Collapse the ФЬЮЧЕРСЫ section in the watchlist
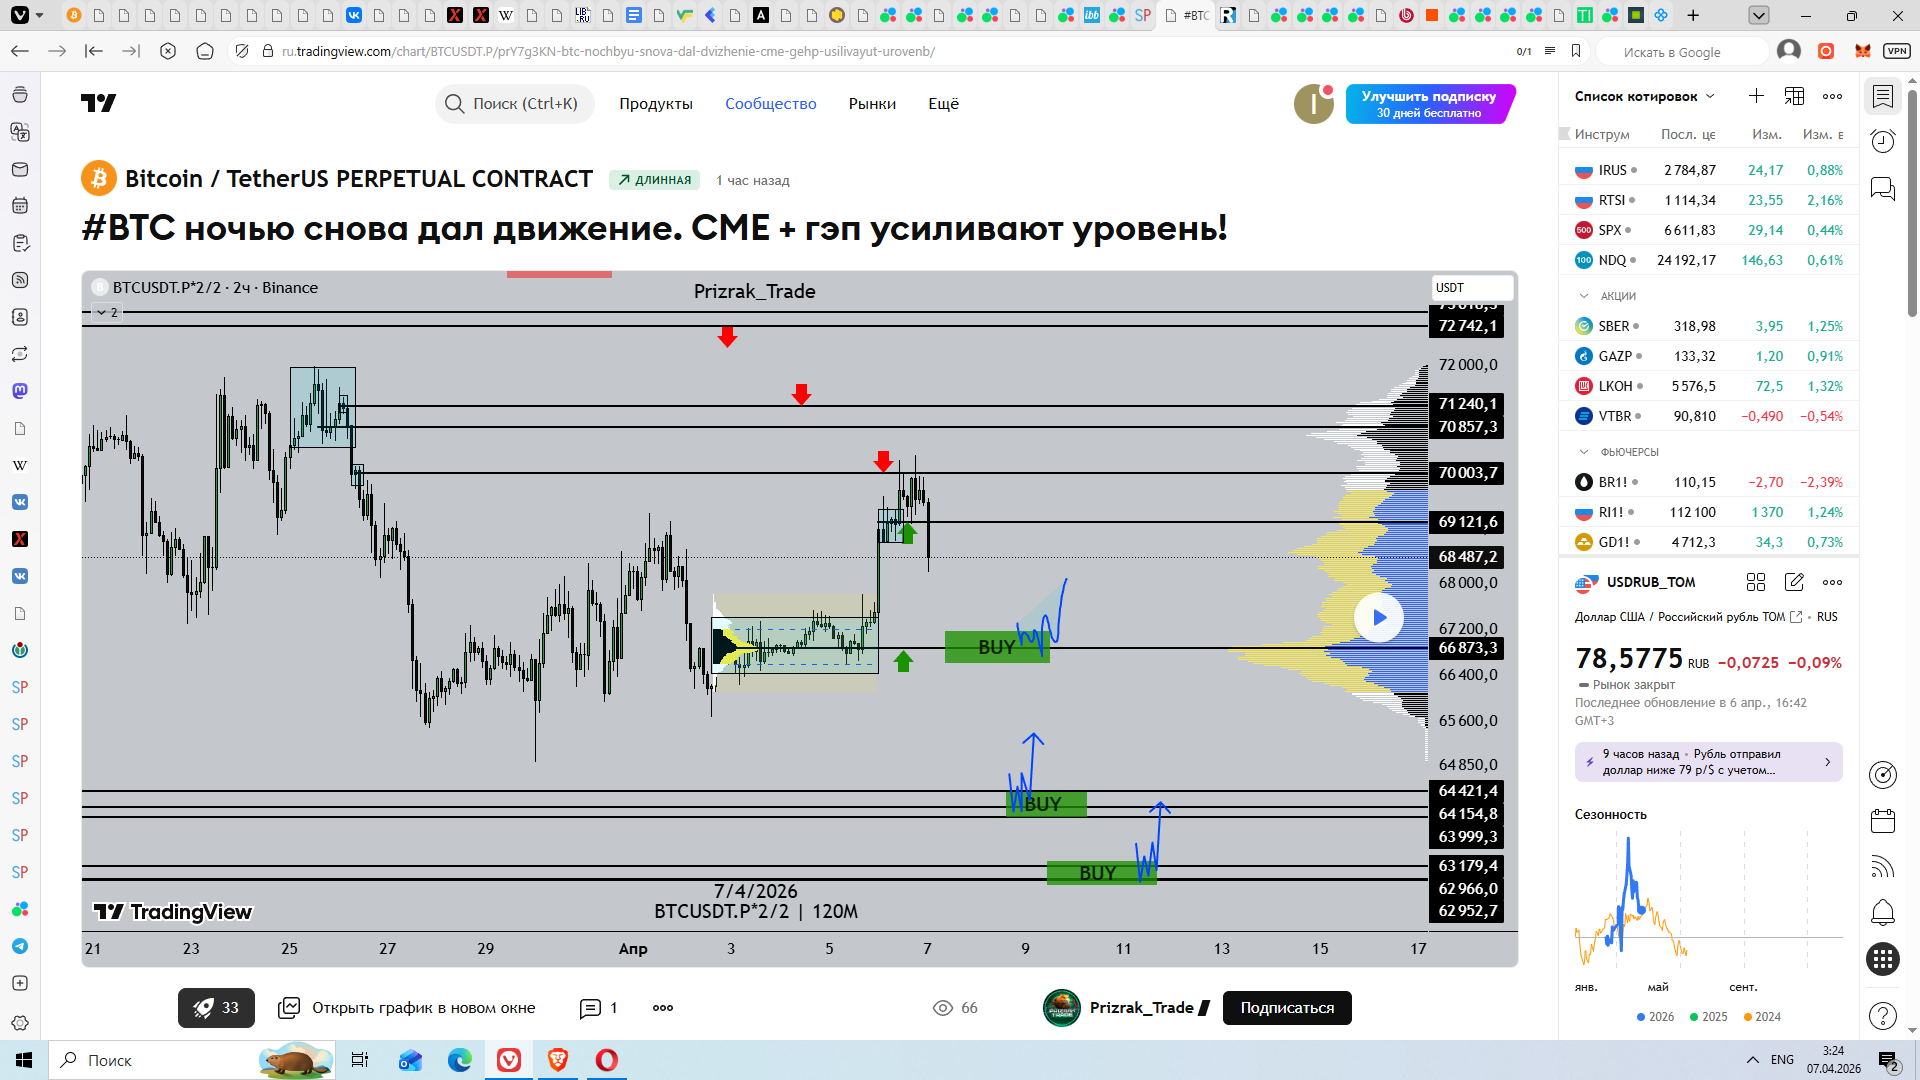This screenshot has width=1920, height=1080. pyautogui.click(x=1584, y=452)
